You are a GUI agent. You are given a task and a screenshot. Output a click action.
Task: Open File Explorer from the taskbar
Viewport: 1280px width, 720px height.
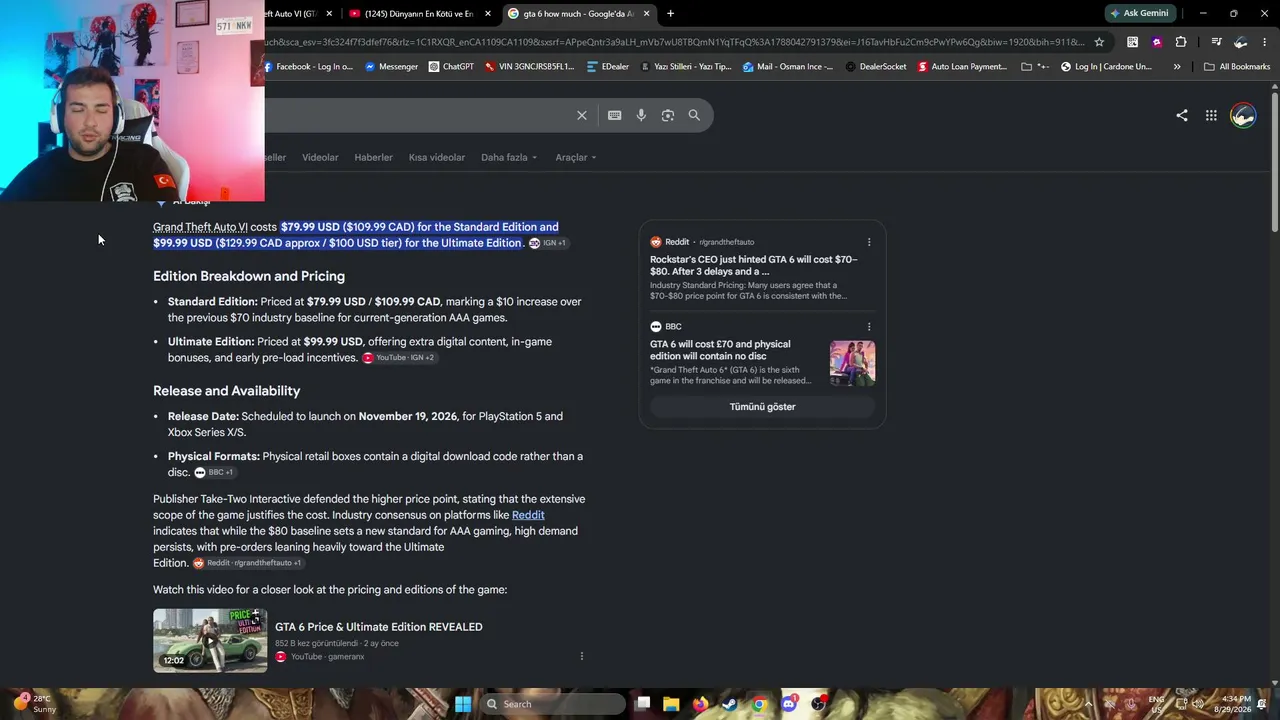pos(671,704)
